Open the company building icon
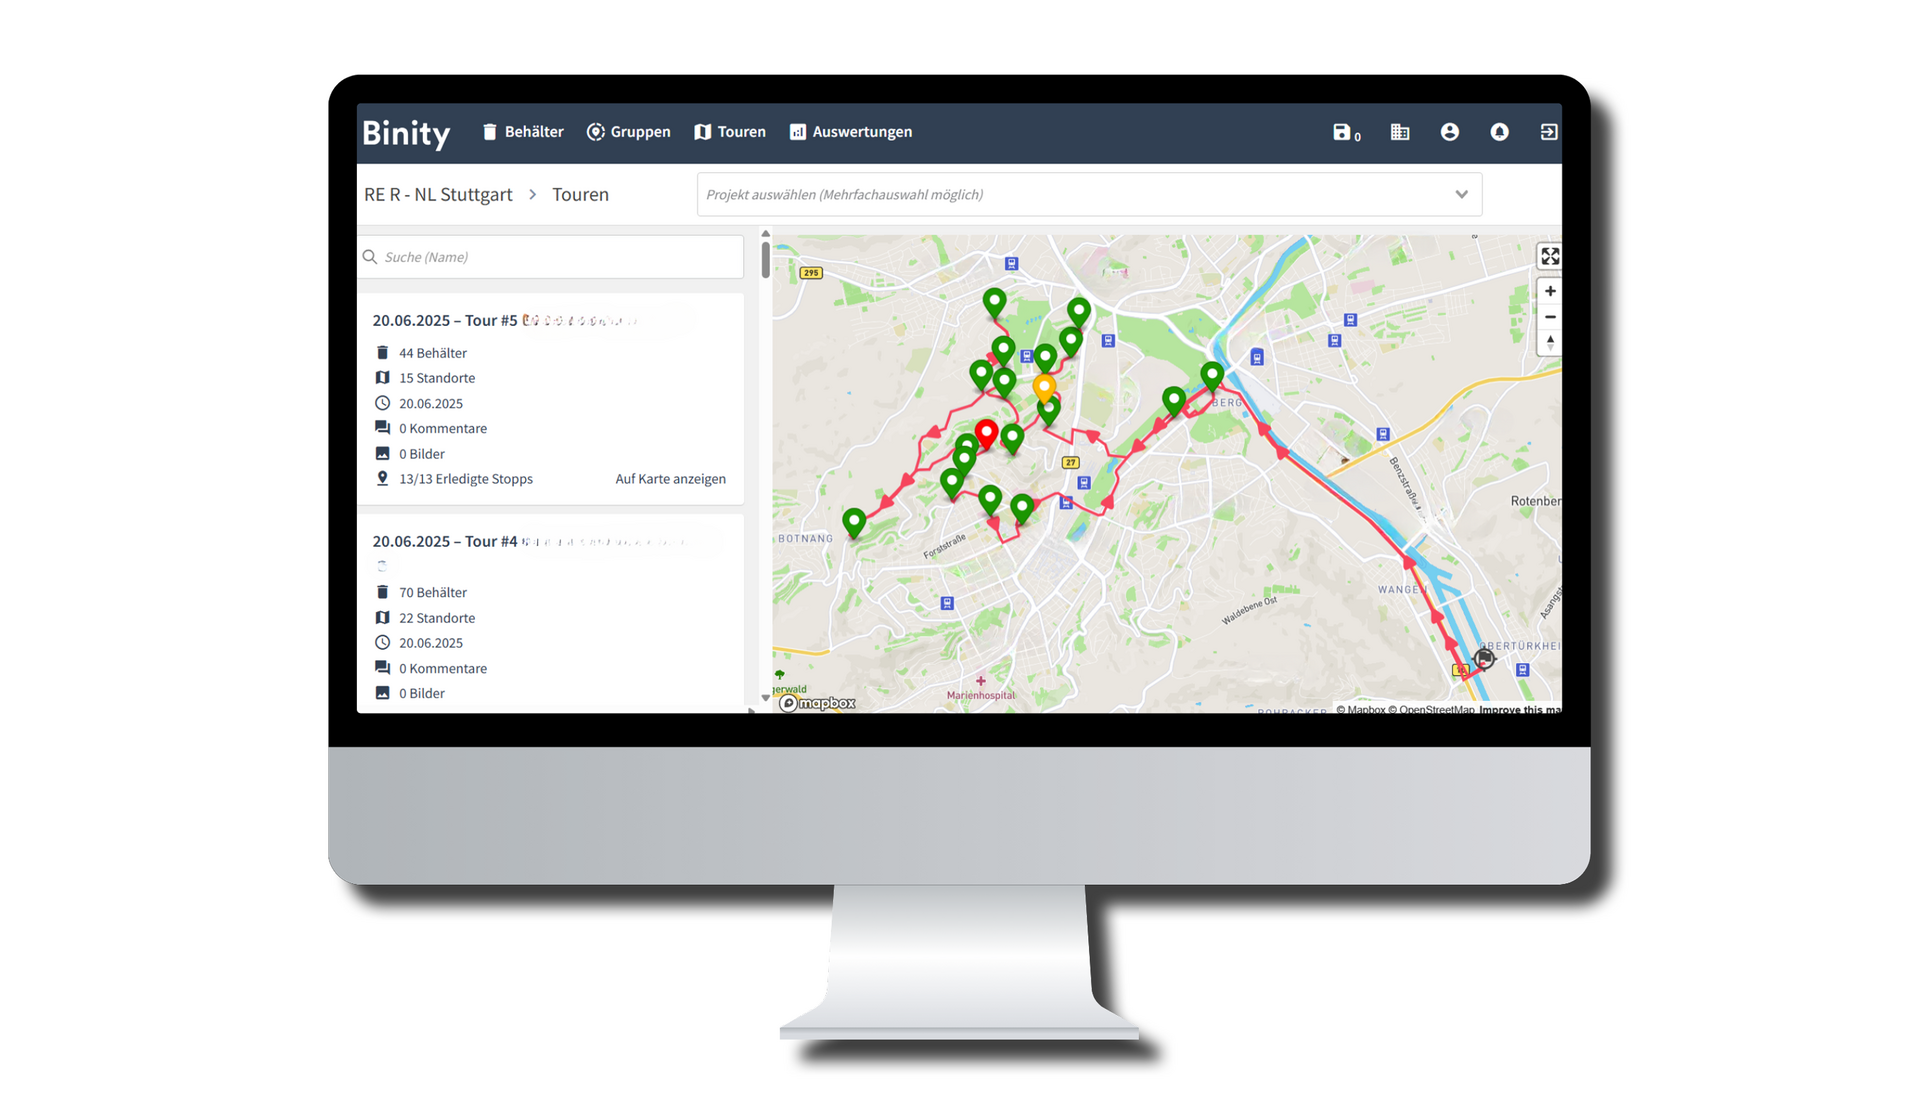Viewport: 1920px width, 1116px height. tap(1400, 132)
